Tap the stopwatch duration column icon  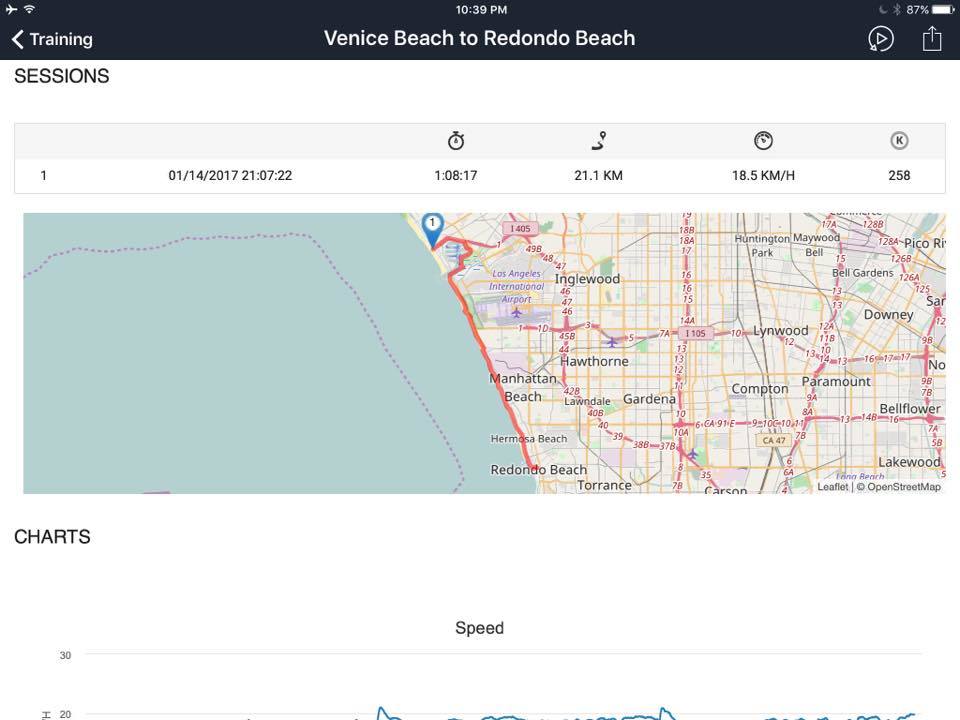[456, 141]
